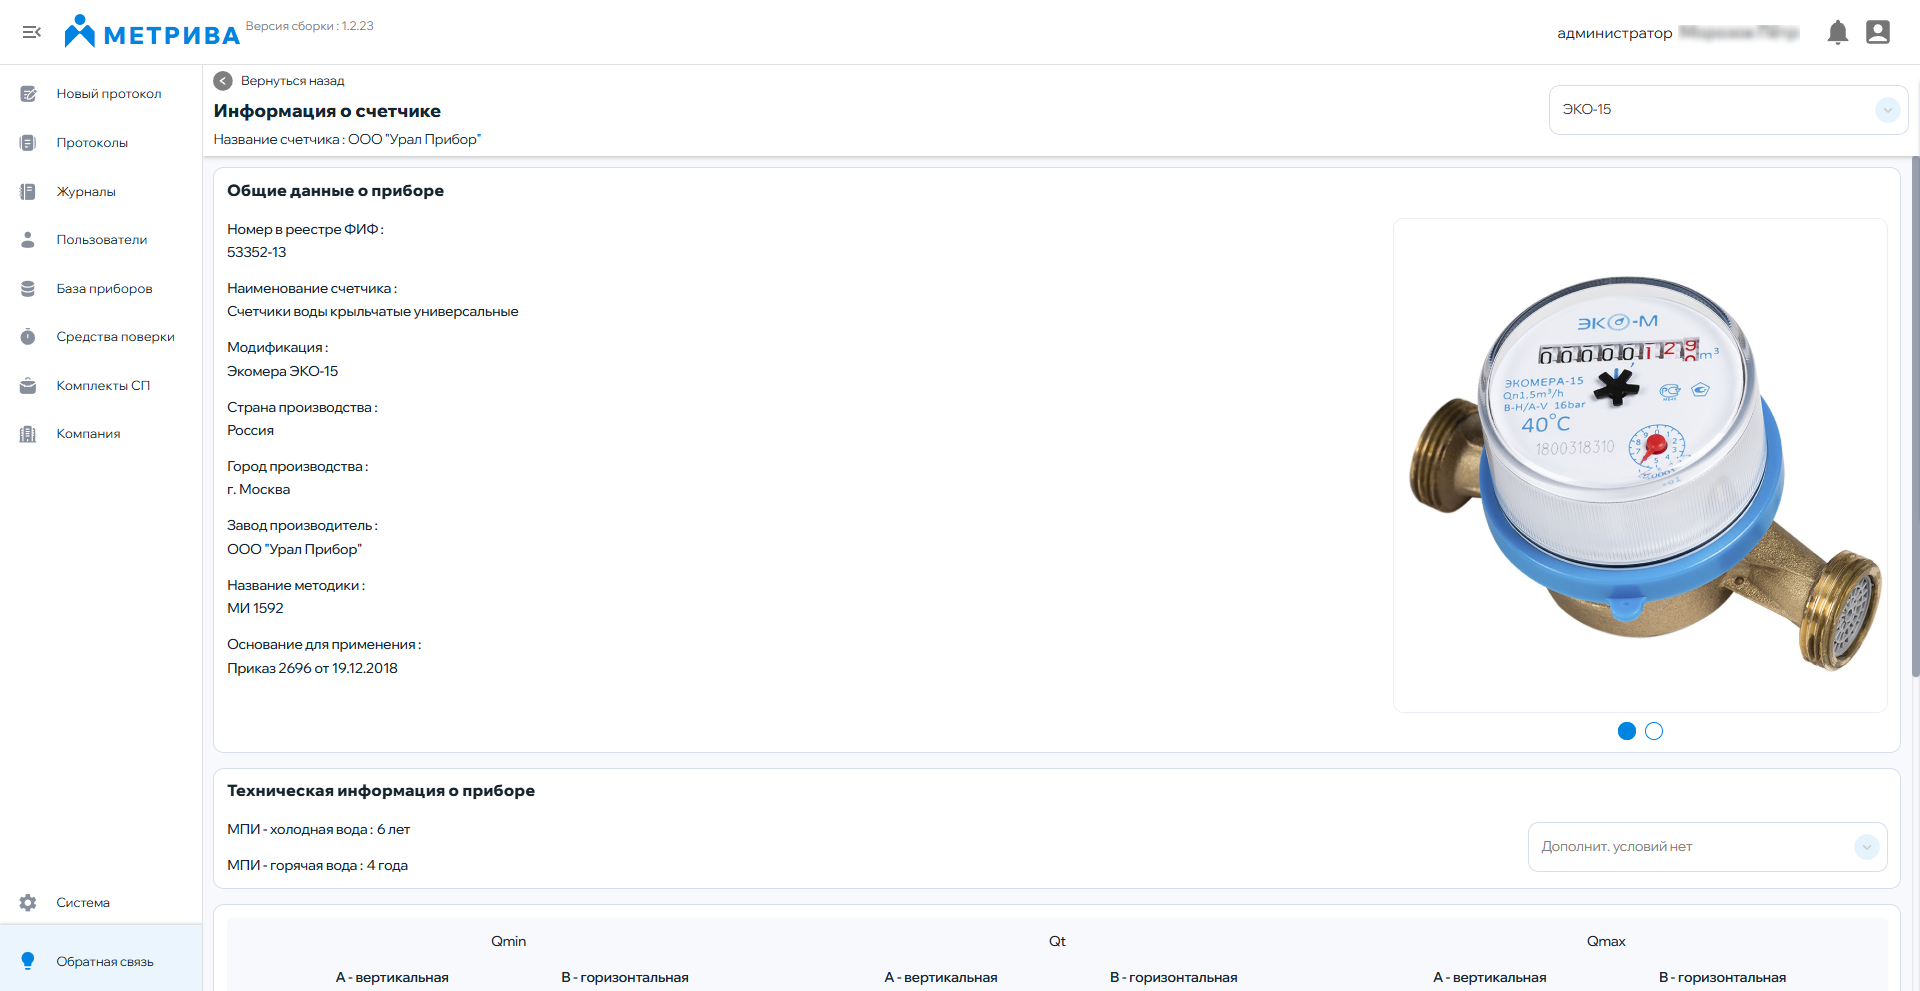Open the user profile icon
This screenshot has height=991, width=1920.
point(1877,33)
